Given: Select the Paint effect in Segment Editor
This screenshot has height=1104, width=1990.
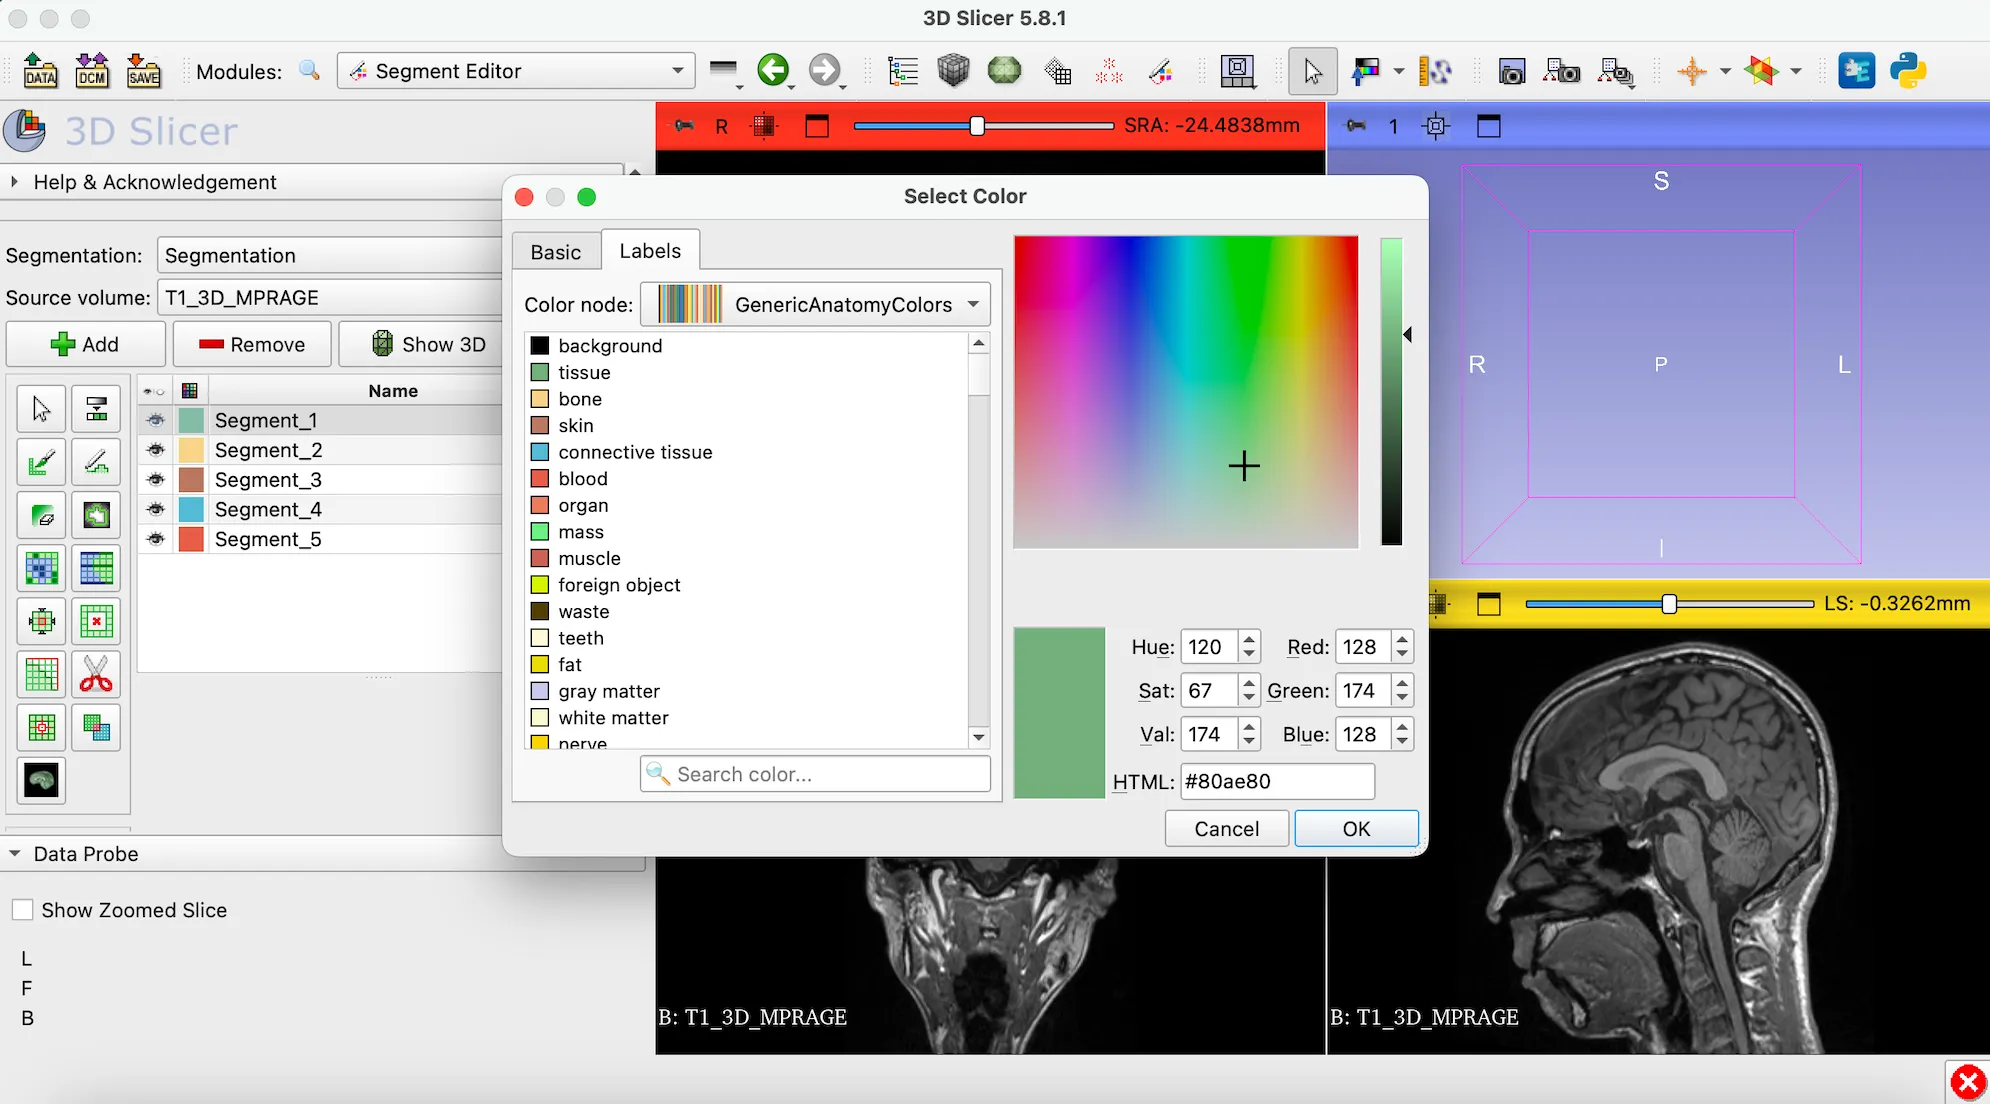Looking at the screenshot, I should pos(40,462).
